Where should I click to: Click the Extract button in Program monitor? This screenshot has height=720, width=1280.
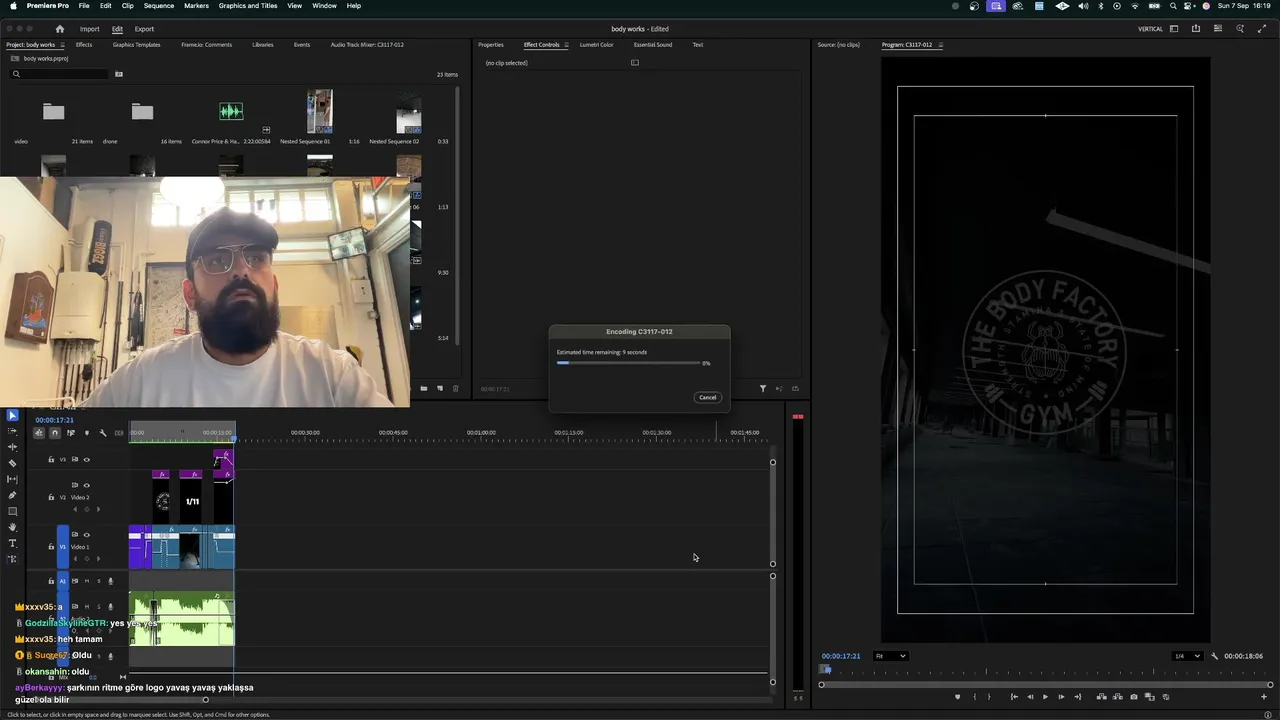[1118, 697]
